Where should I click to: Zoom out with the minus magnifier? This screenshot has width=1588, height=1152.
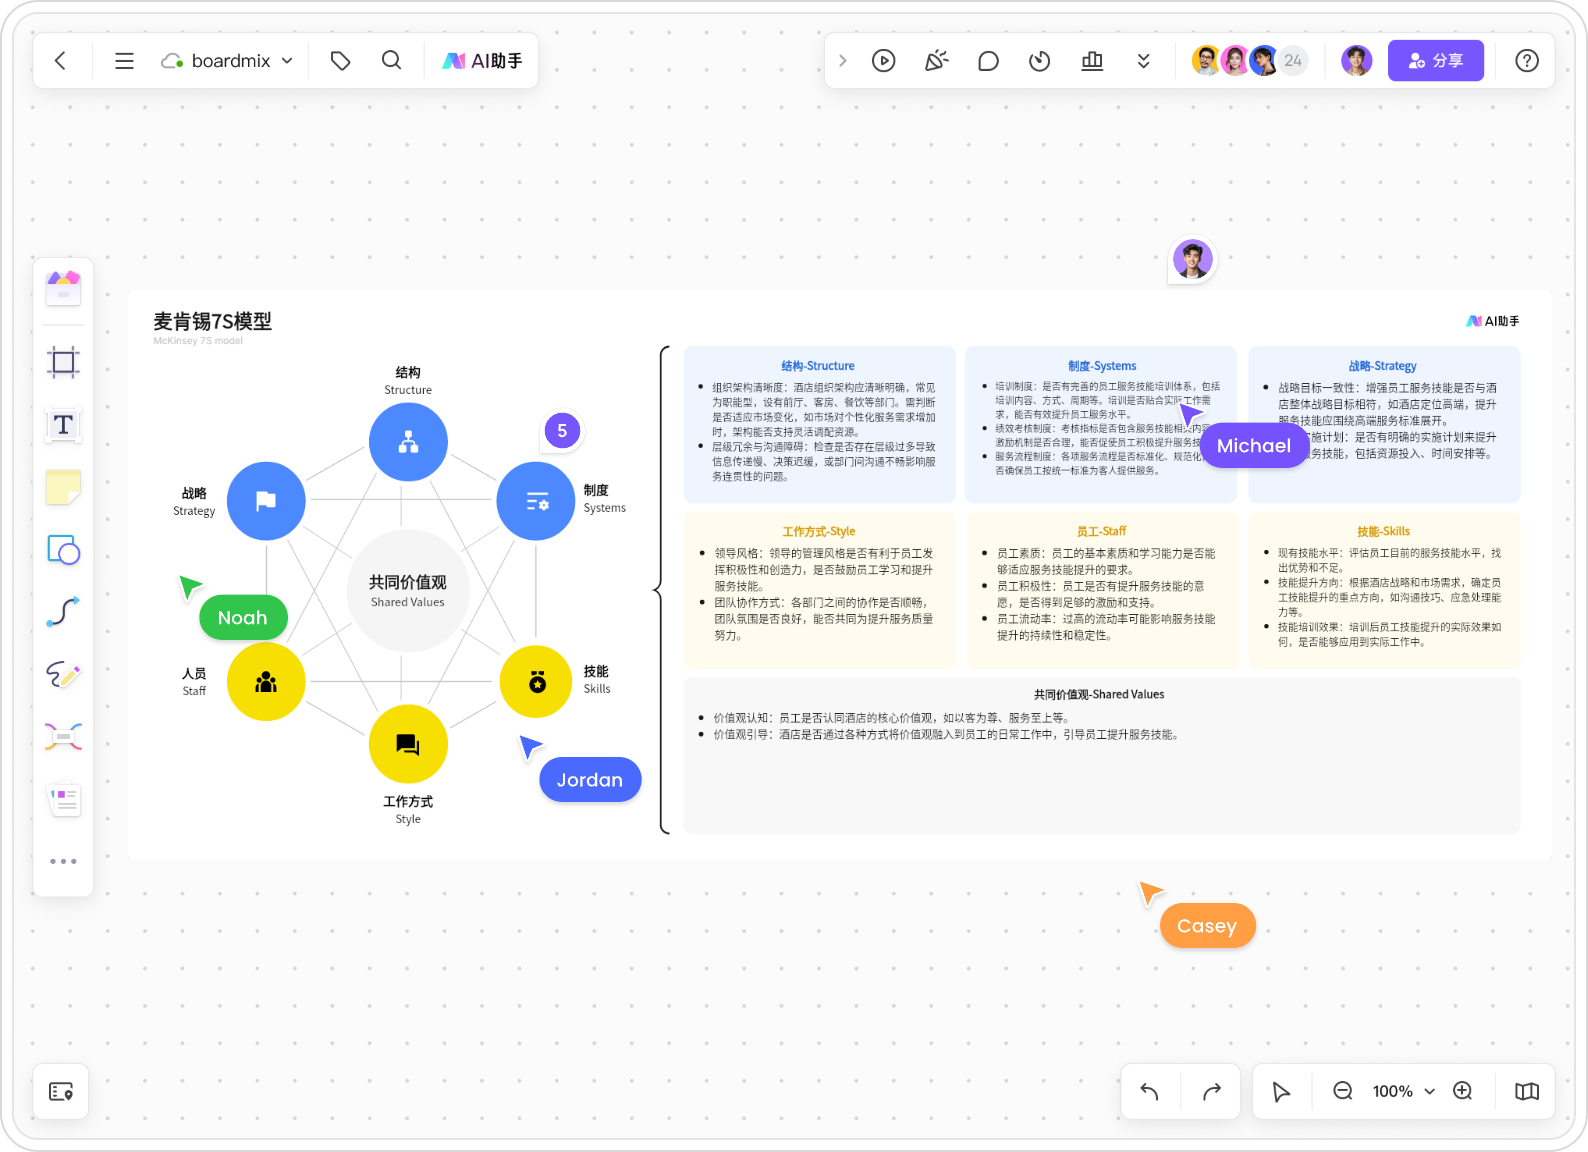[x=1343, y=1091]
